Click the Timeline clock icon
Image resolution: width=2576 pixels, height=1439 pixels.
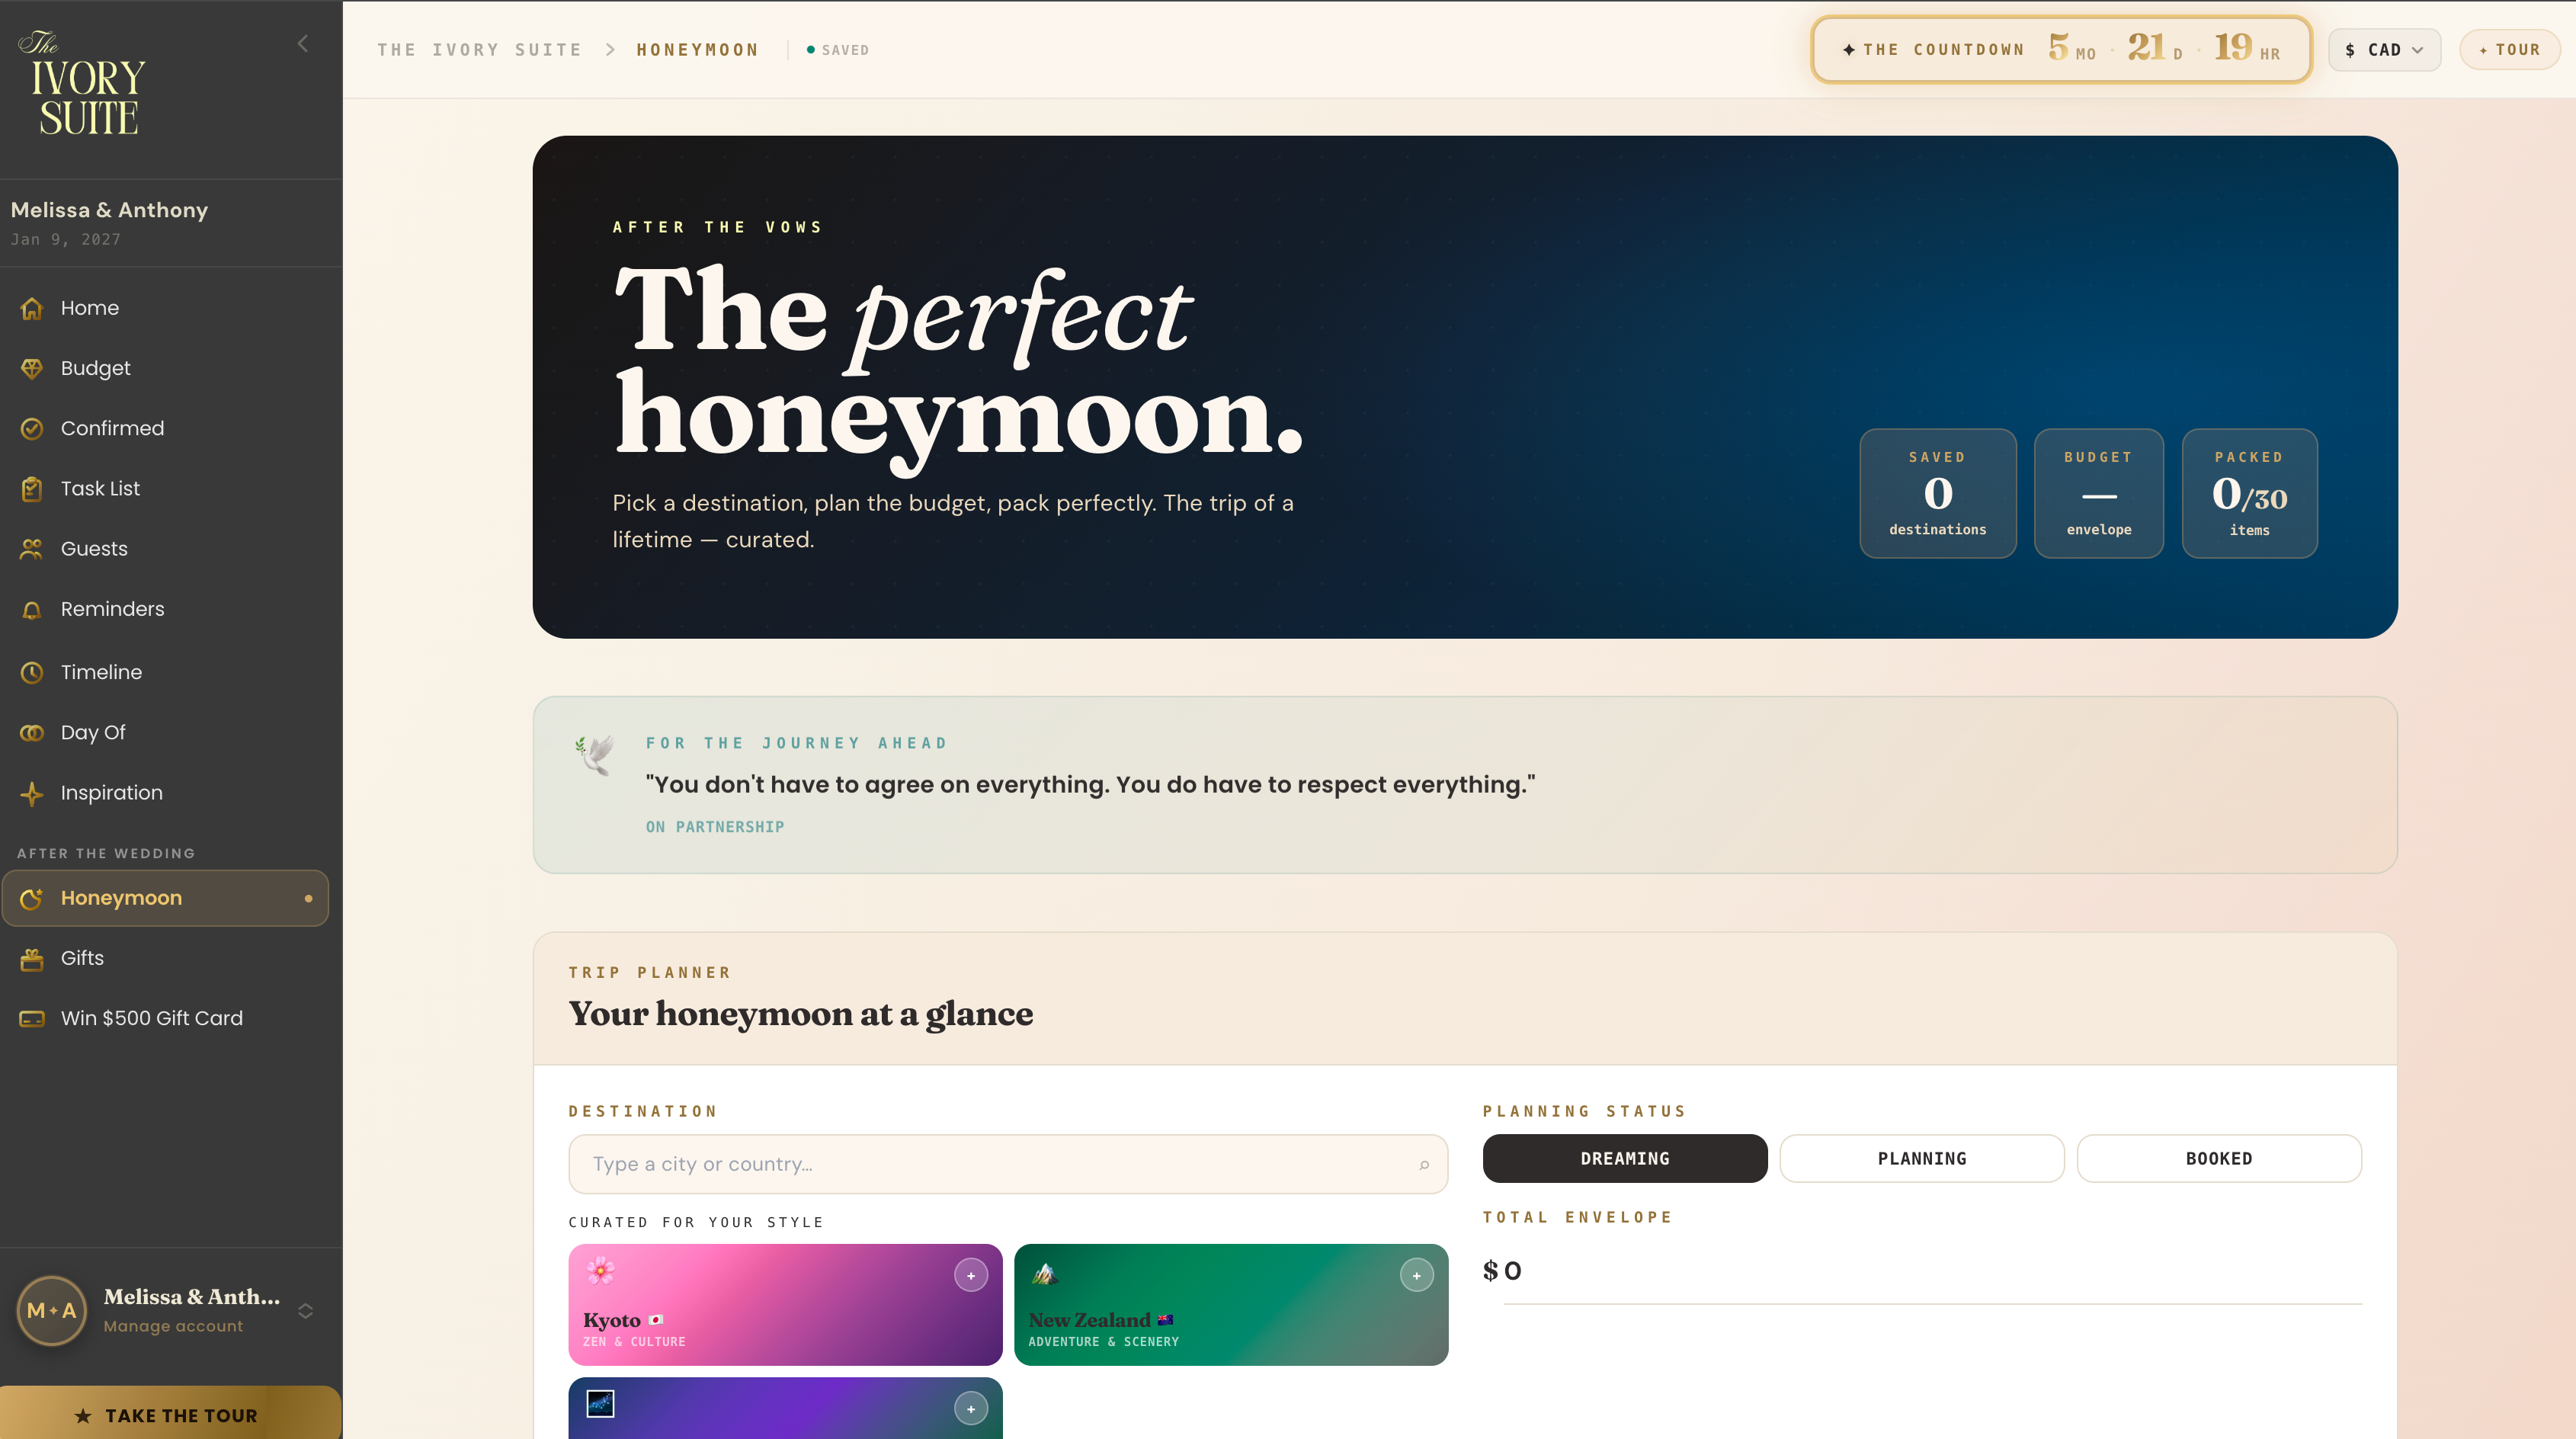[x=32, y=672]
